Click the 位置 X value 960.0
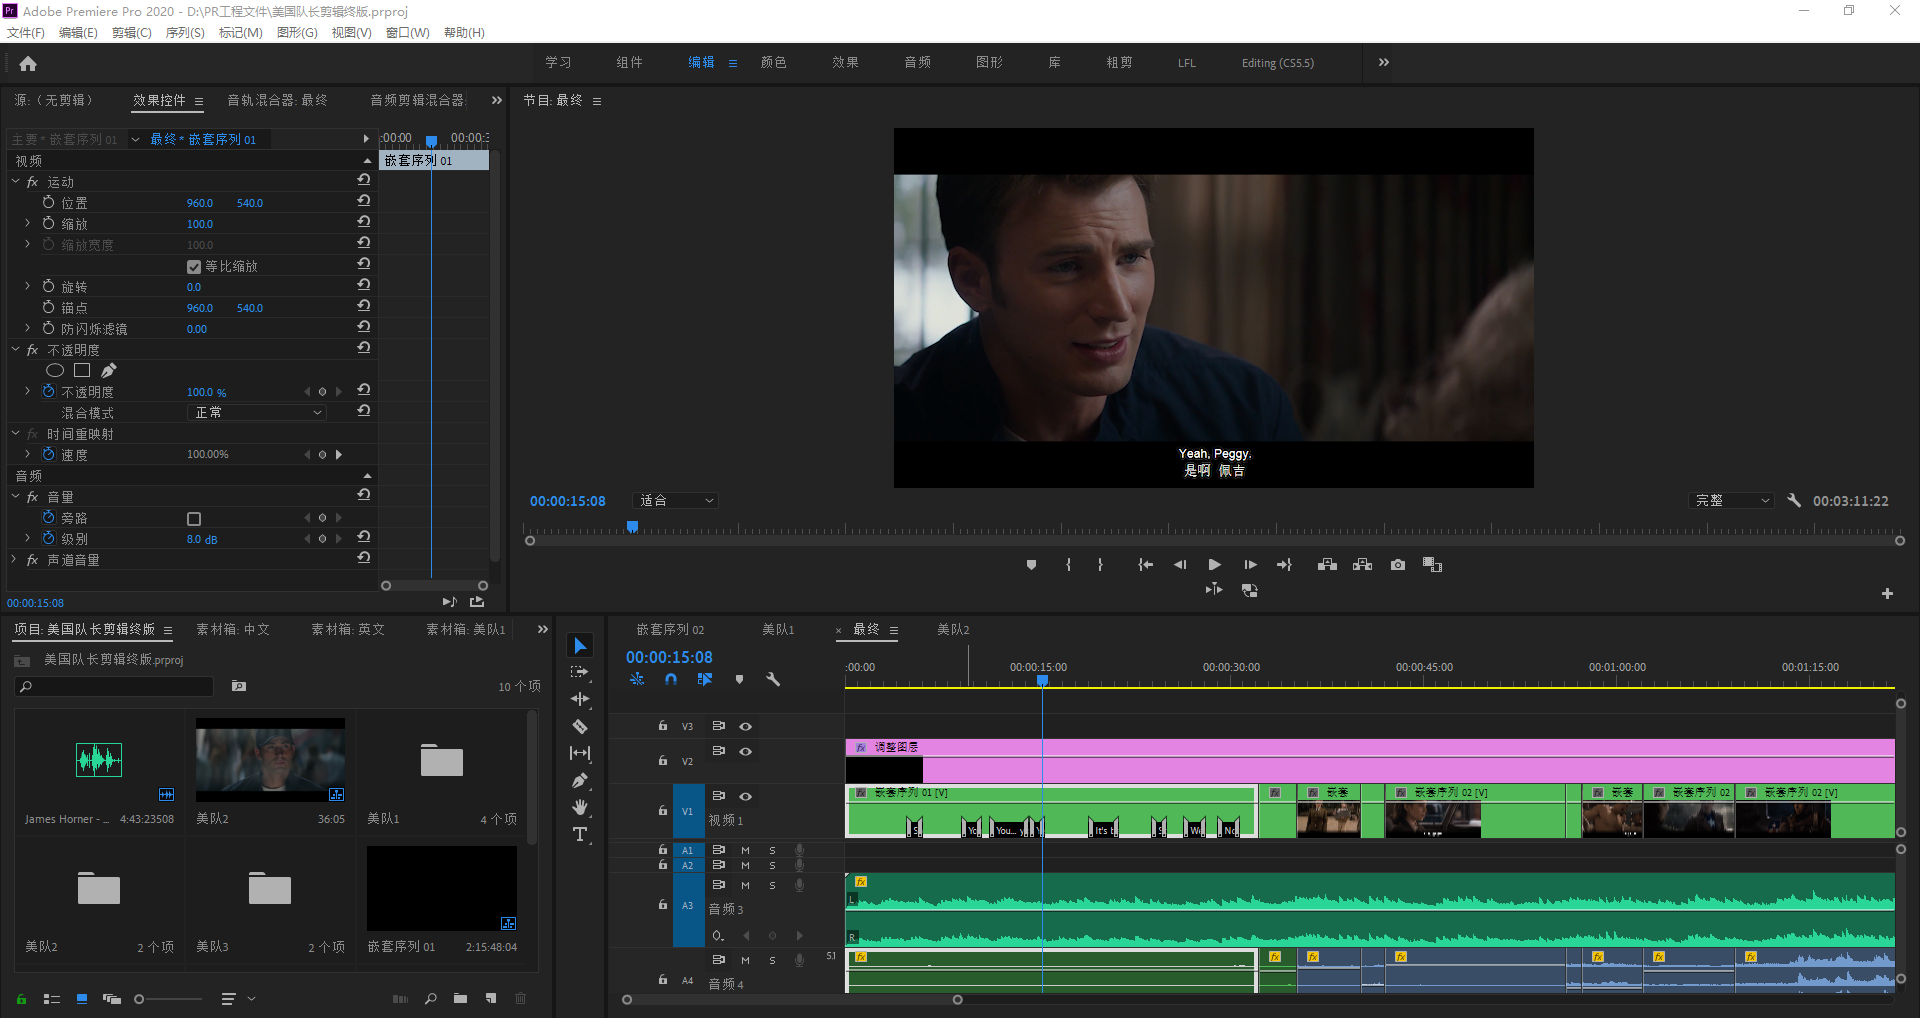 point(199,203)
